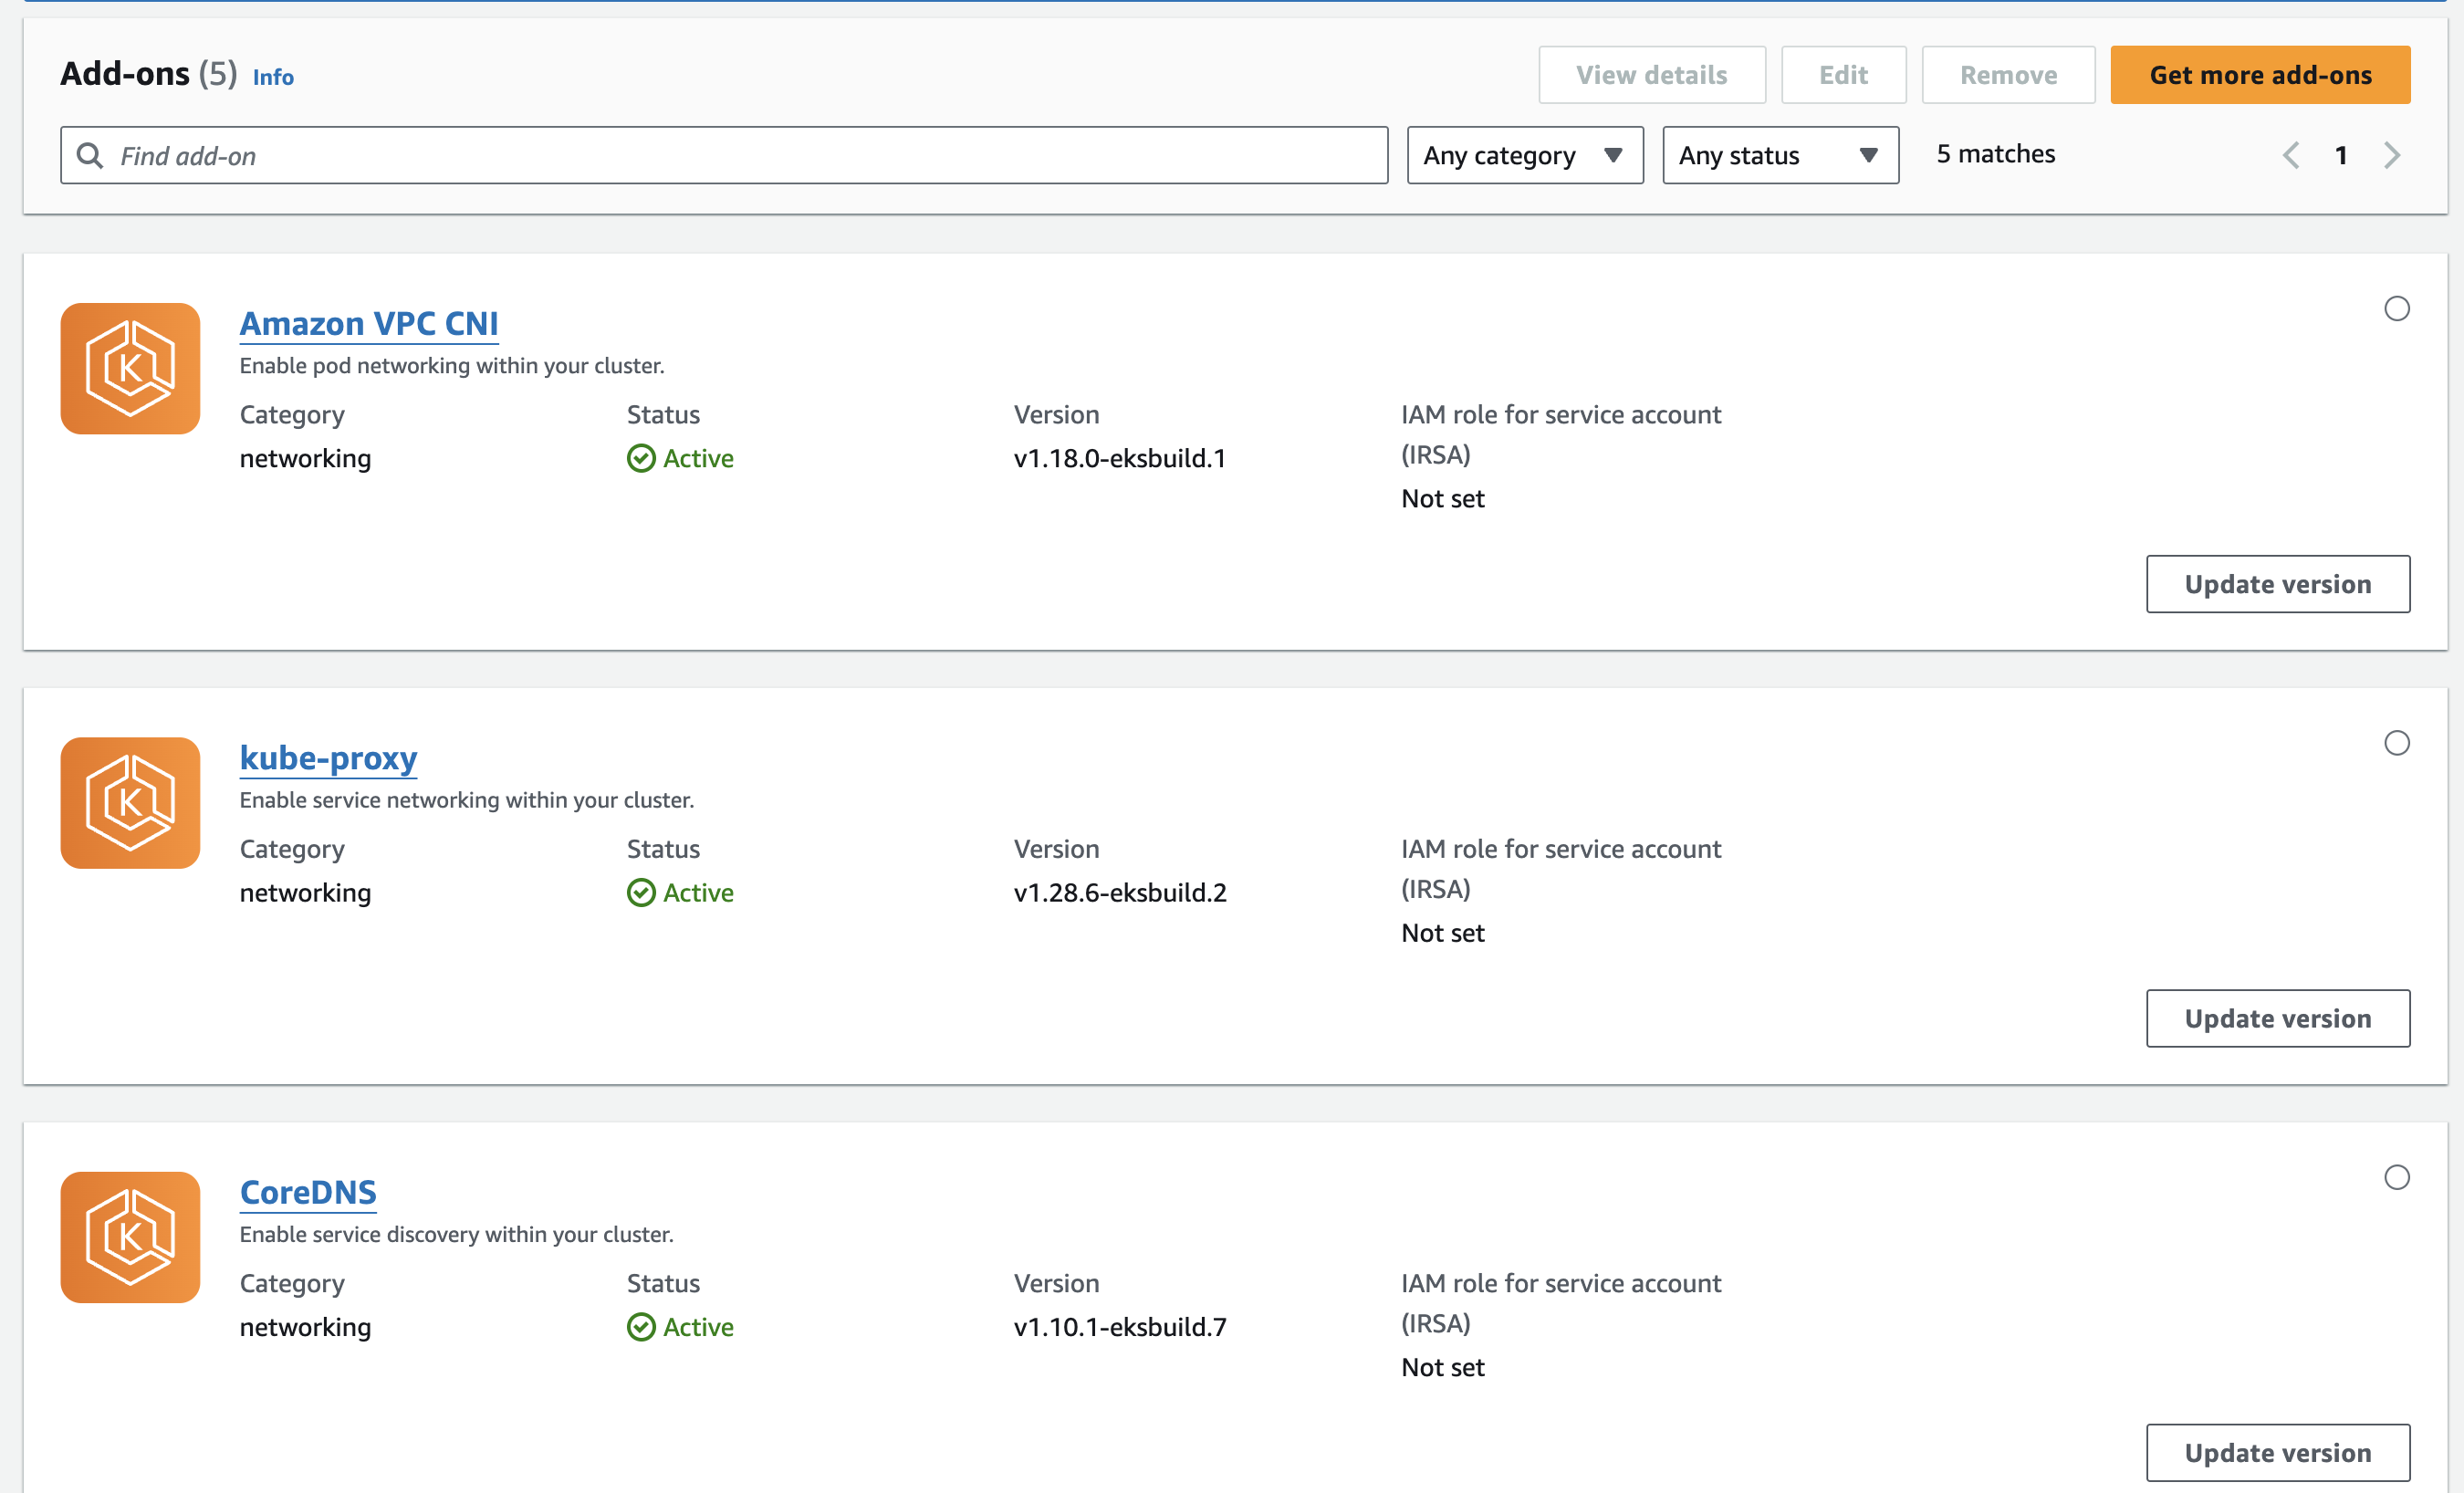Click version v1.28.6-eksbuild.2 text
The height and width of the screenshot is (1493, 2464).
click(x=1120, y=892)
